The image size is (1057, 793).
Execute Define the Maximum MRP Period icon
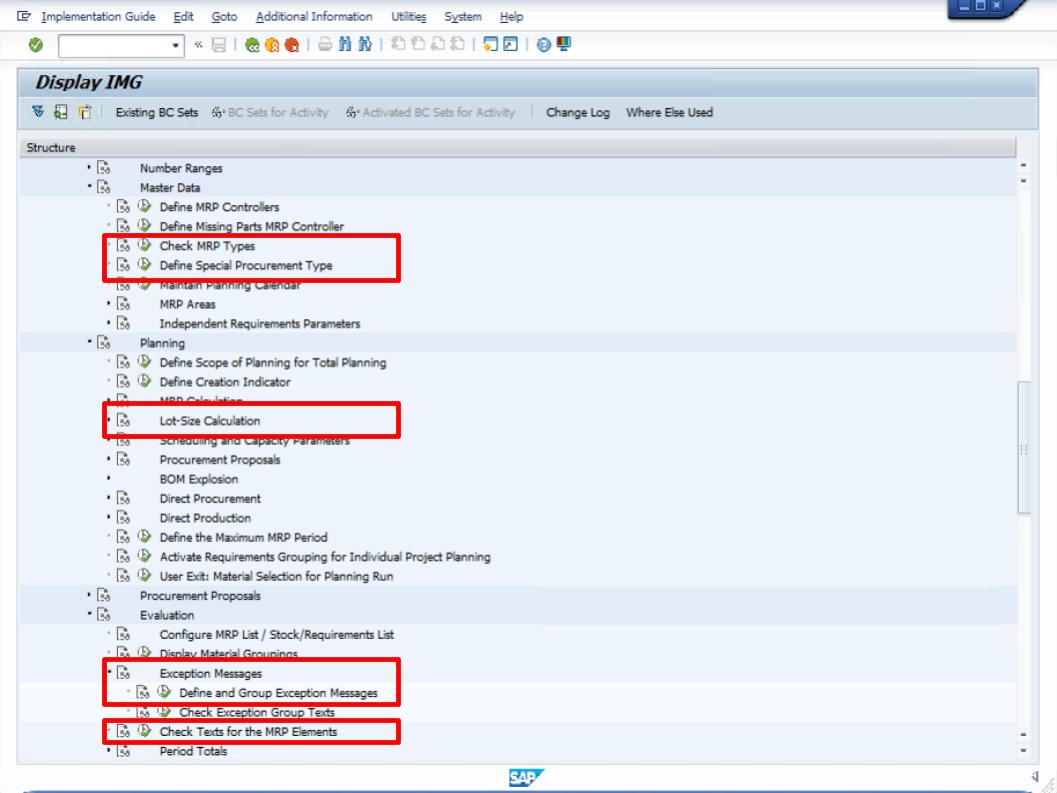pos(144,537)
